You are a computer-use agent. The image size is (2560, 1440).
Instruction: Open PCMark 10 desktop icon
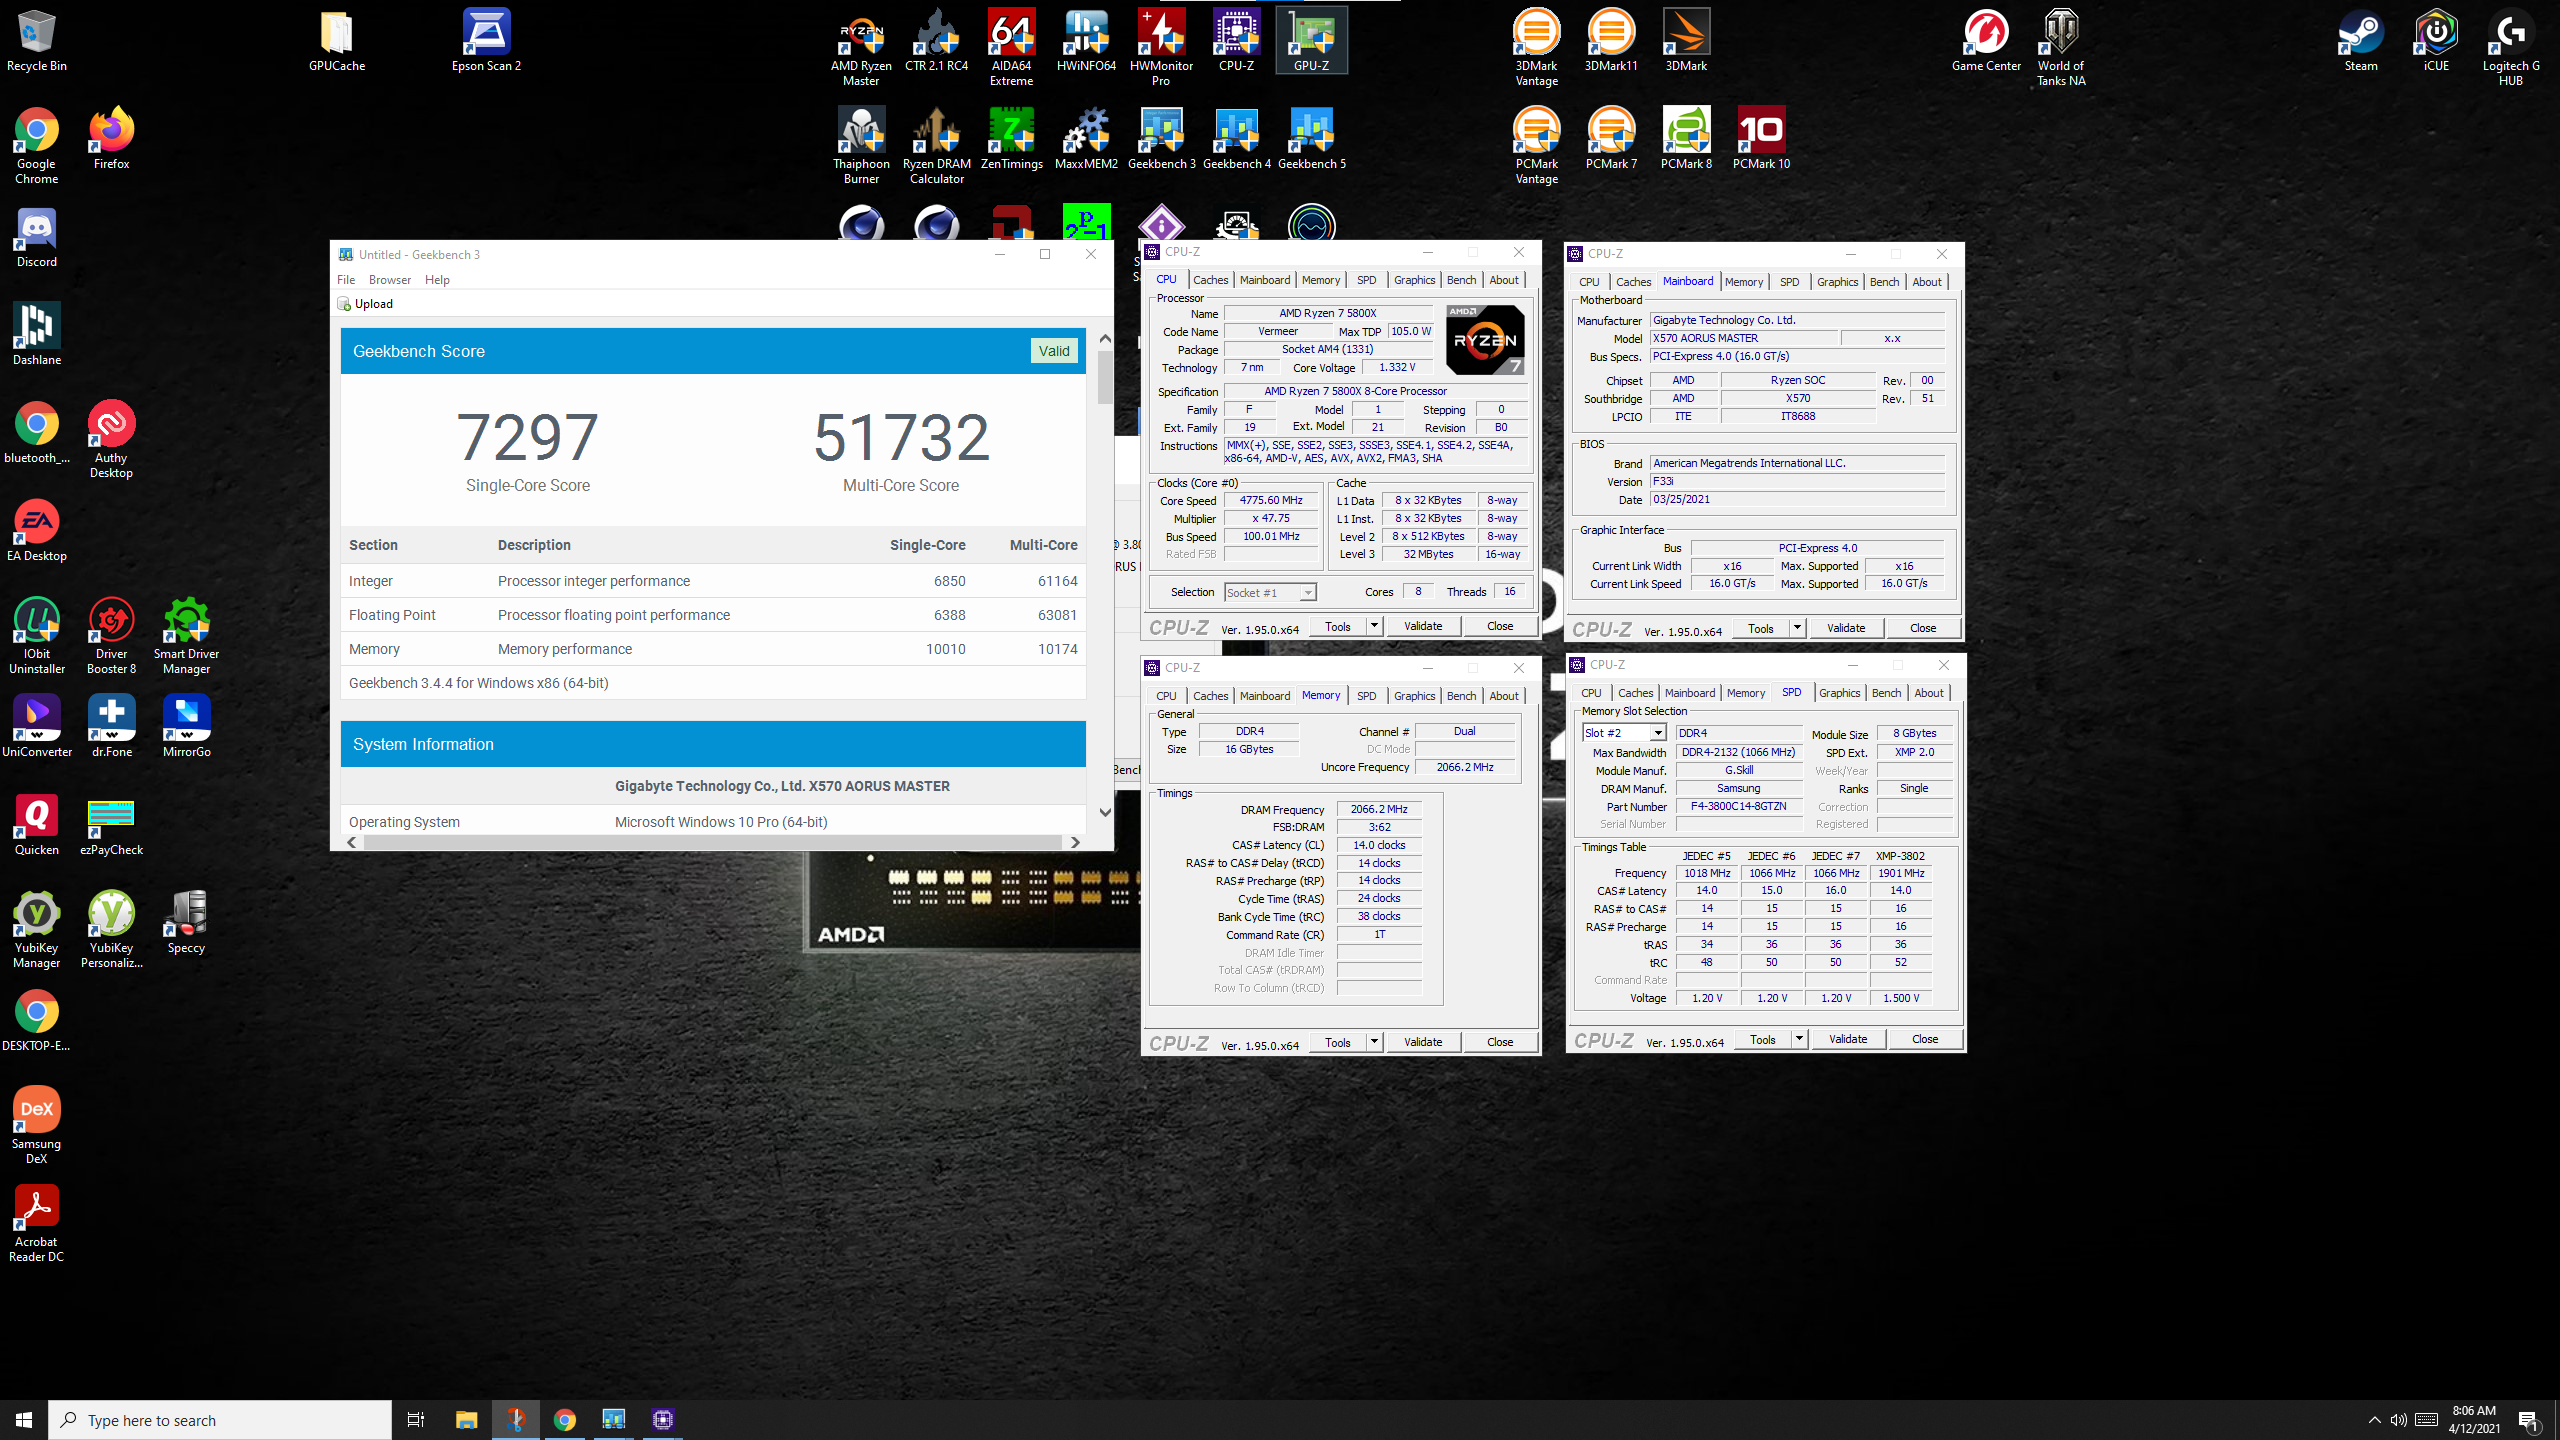coord(1761,140)
